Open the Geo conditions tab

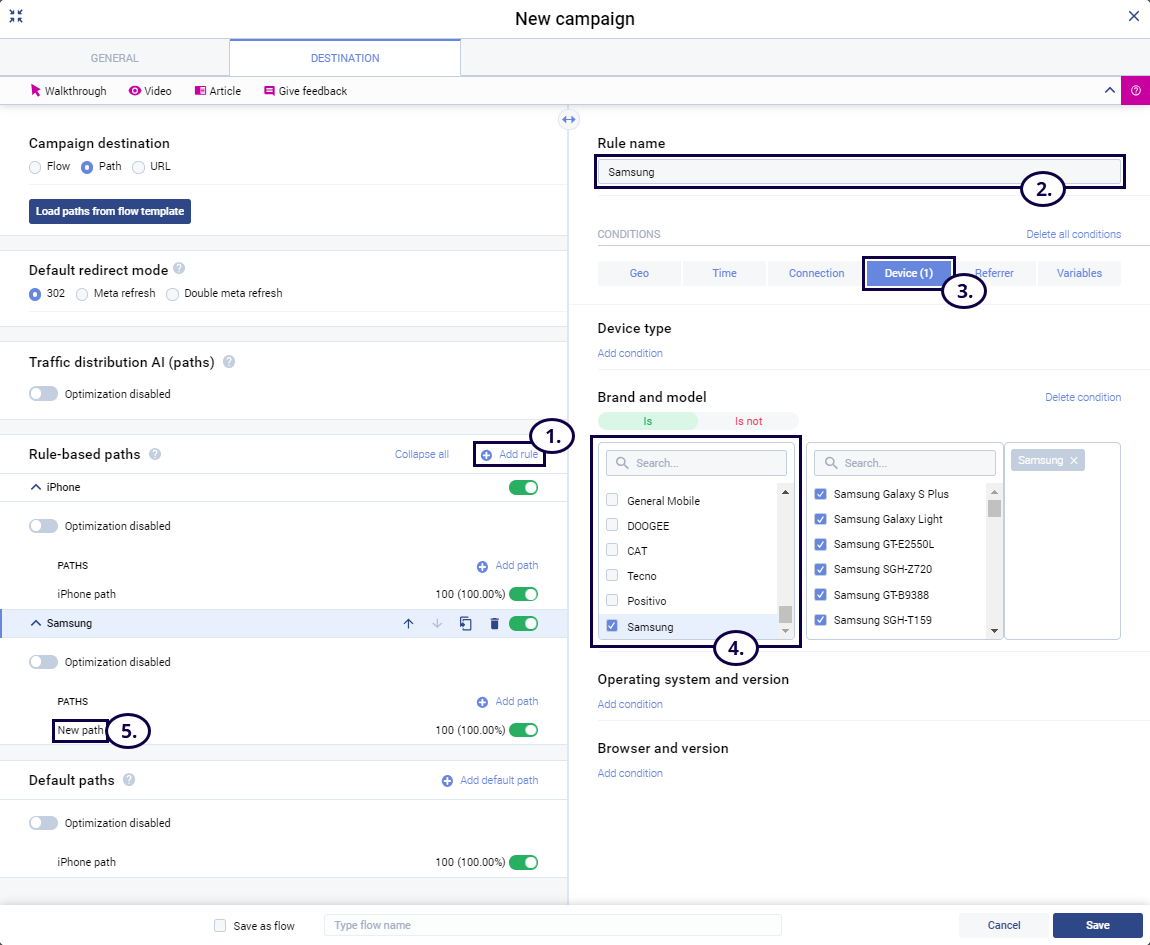tap(639, 273)
